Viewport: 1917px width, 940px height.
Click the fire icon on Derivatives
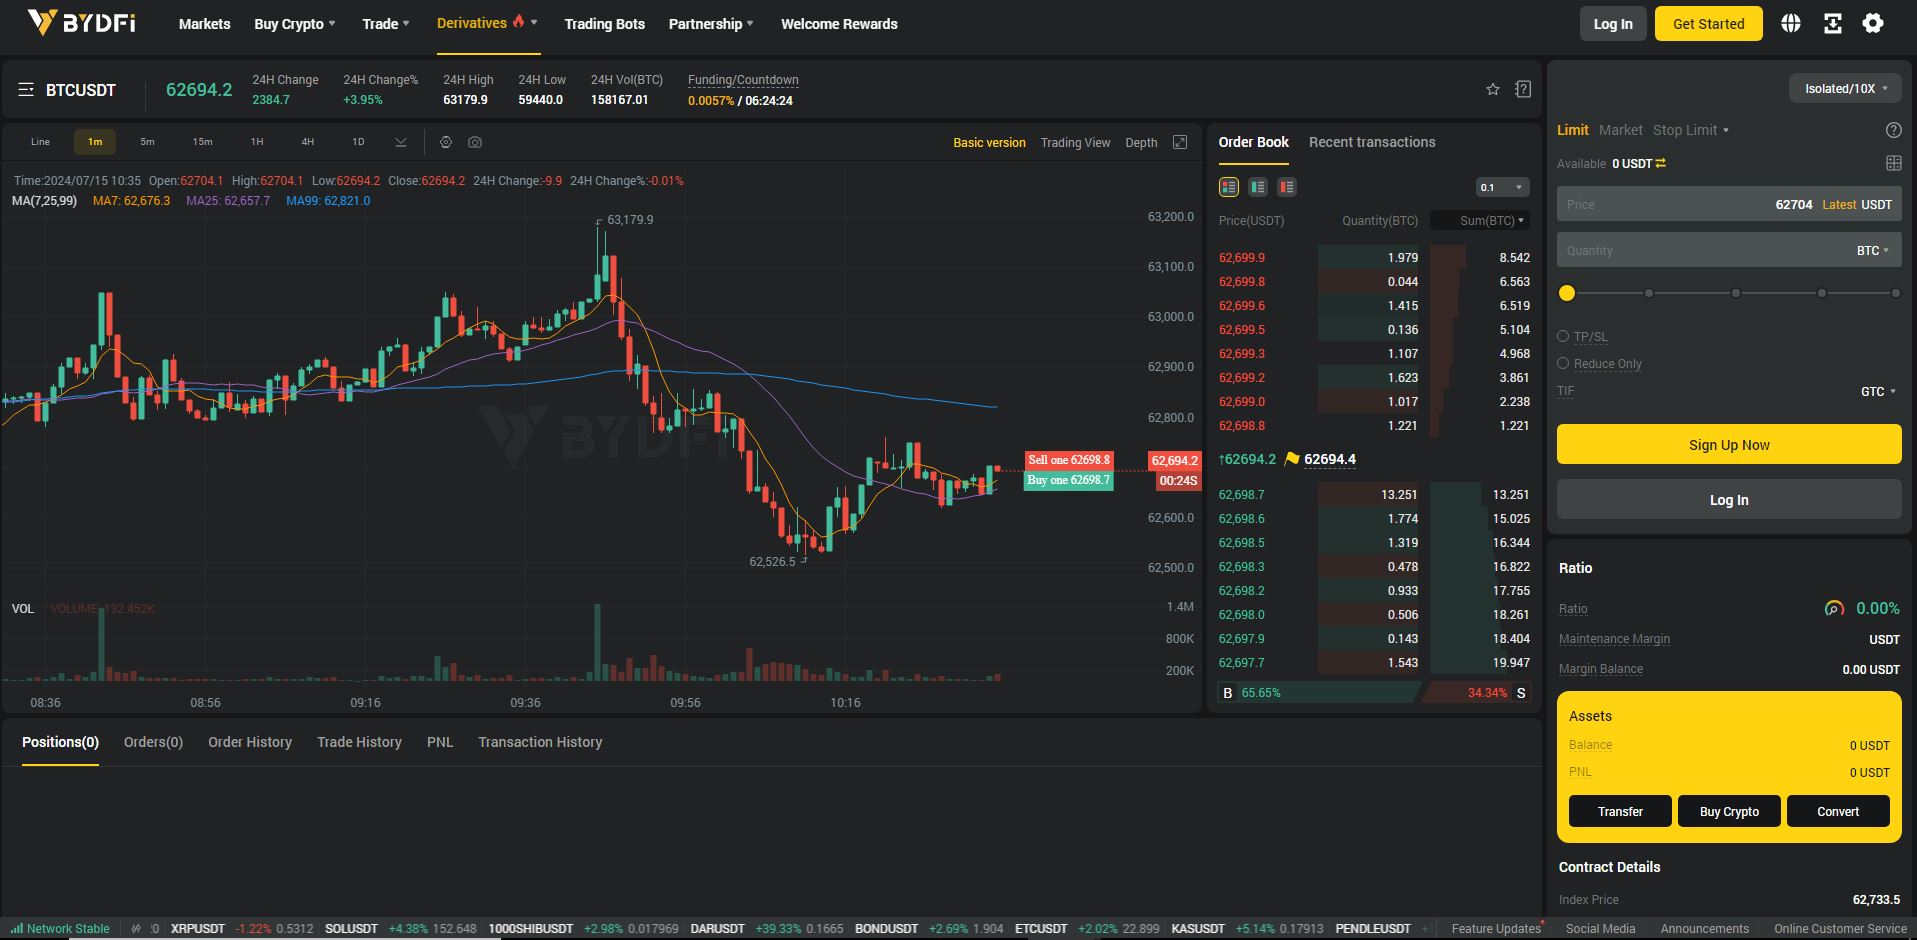click(x=518, y=21)
